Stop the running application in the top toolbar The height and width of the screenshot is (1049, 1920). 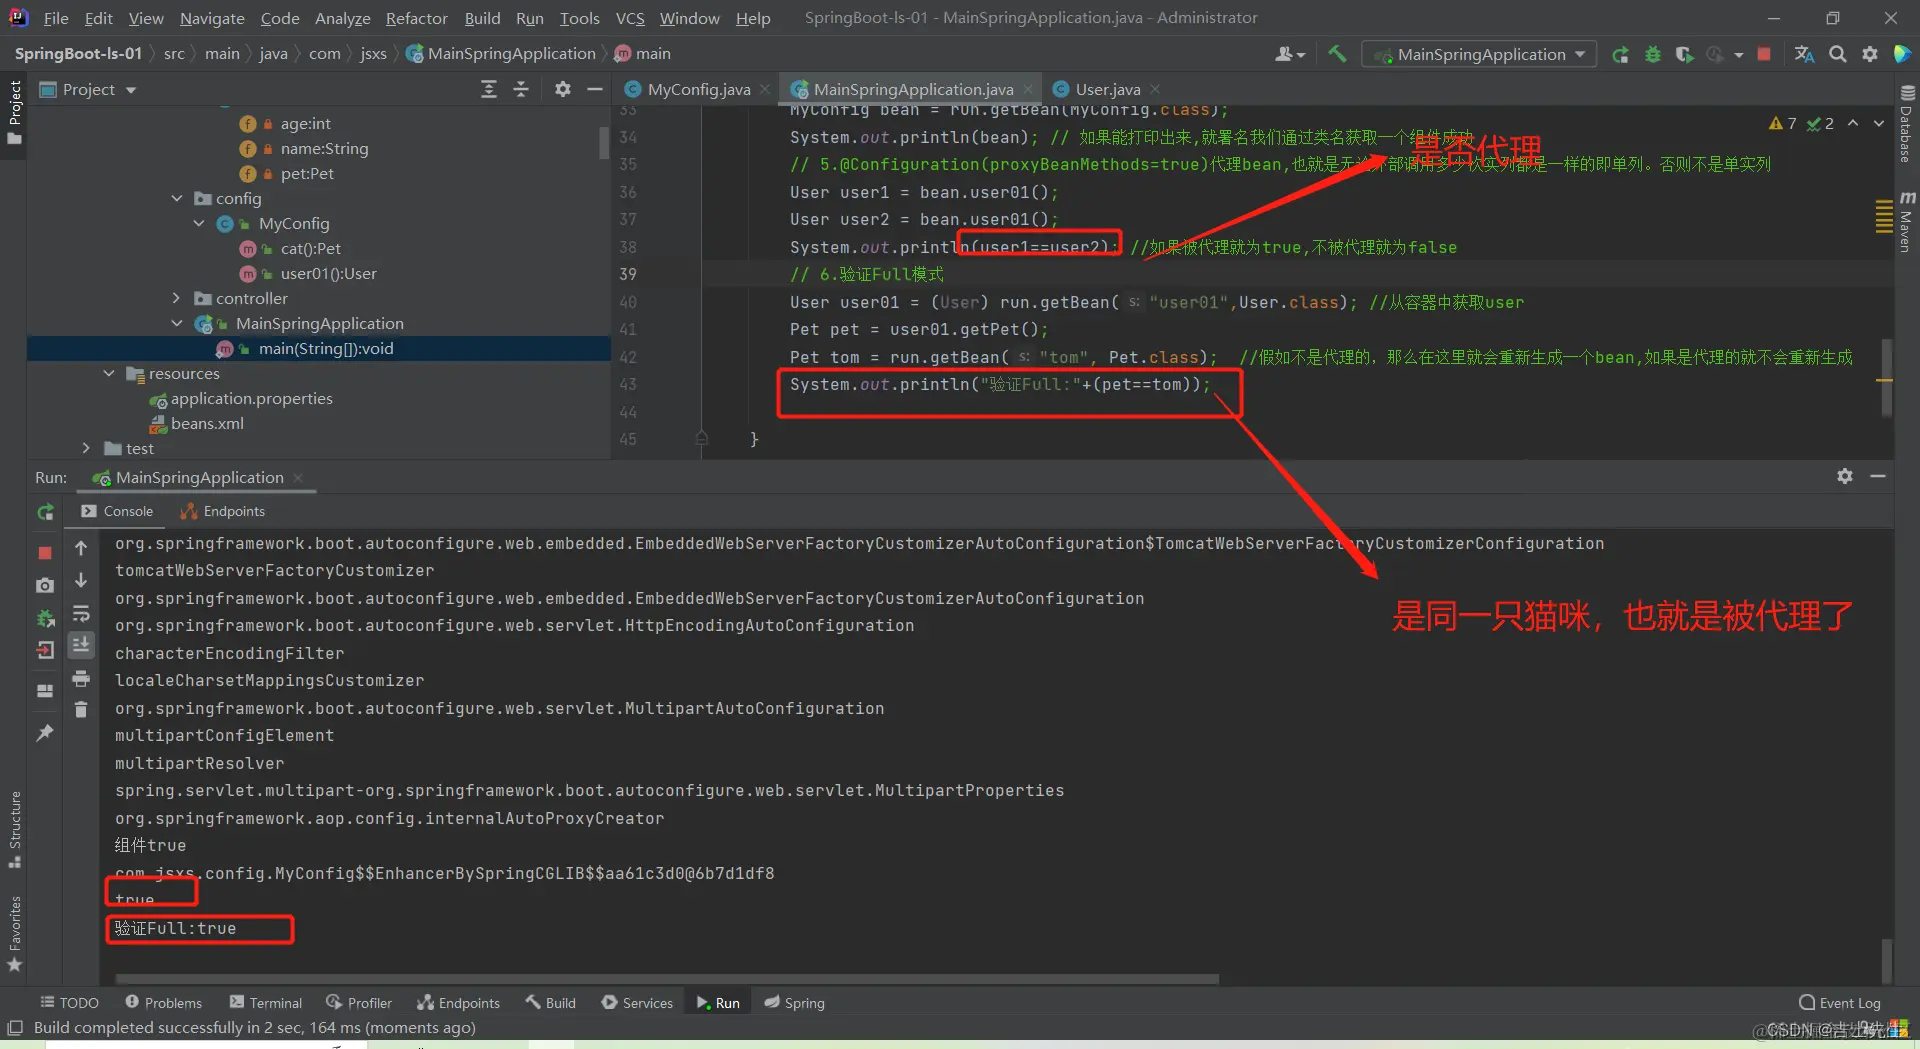coord(1764,54)
